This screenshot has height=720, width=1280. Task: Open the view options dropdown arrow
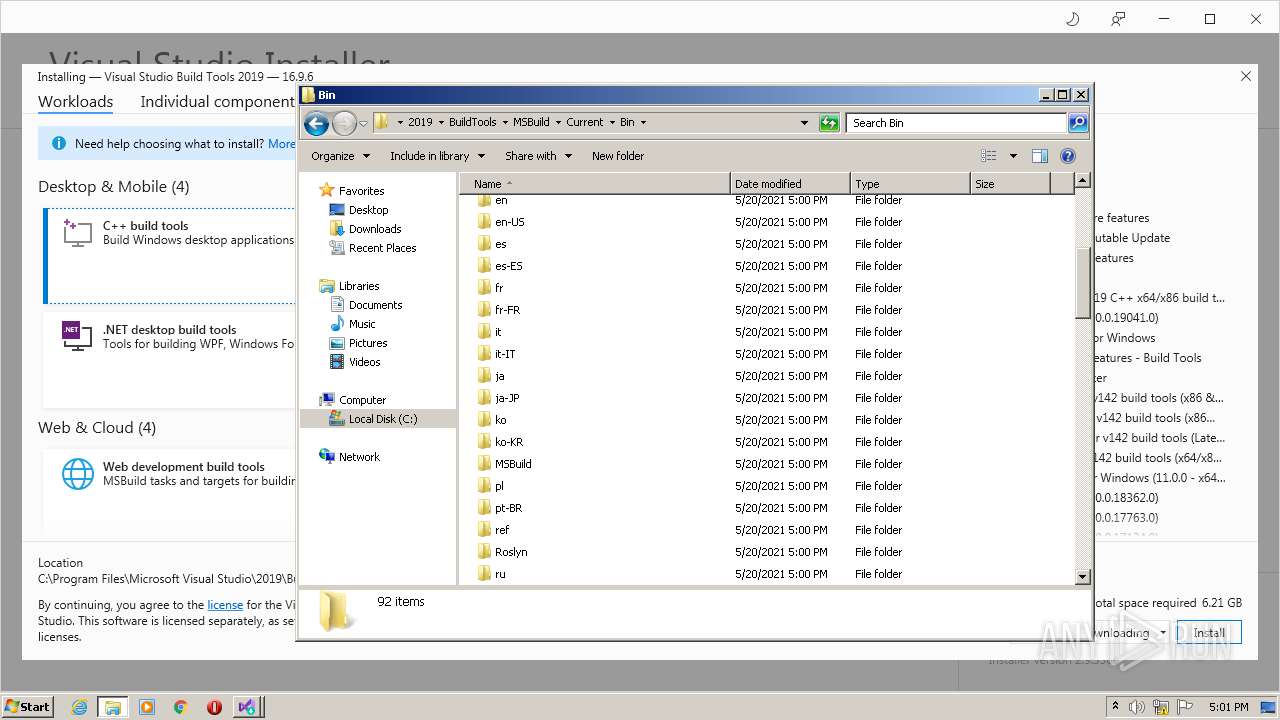1013,156
